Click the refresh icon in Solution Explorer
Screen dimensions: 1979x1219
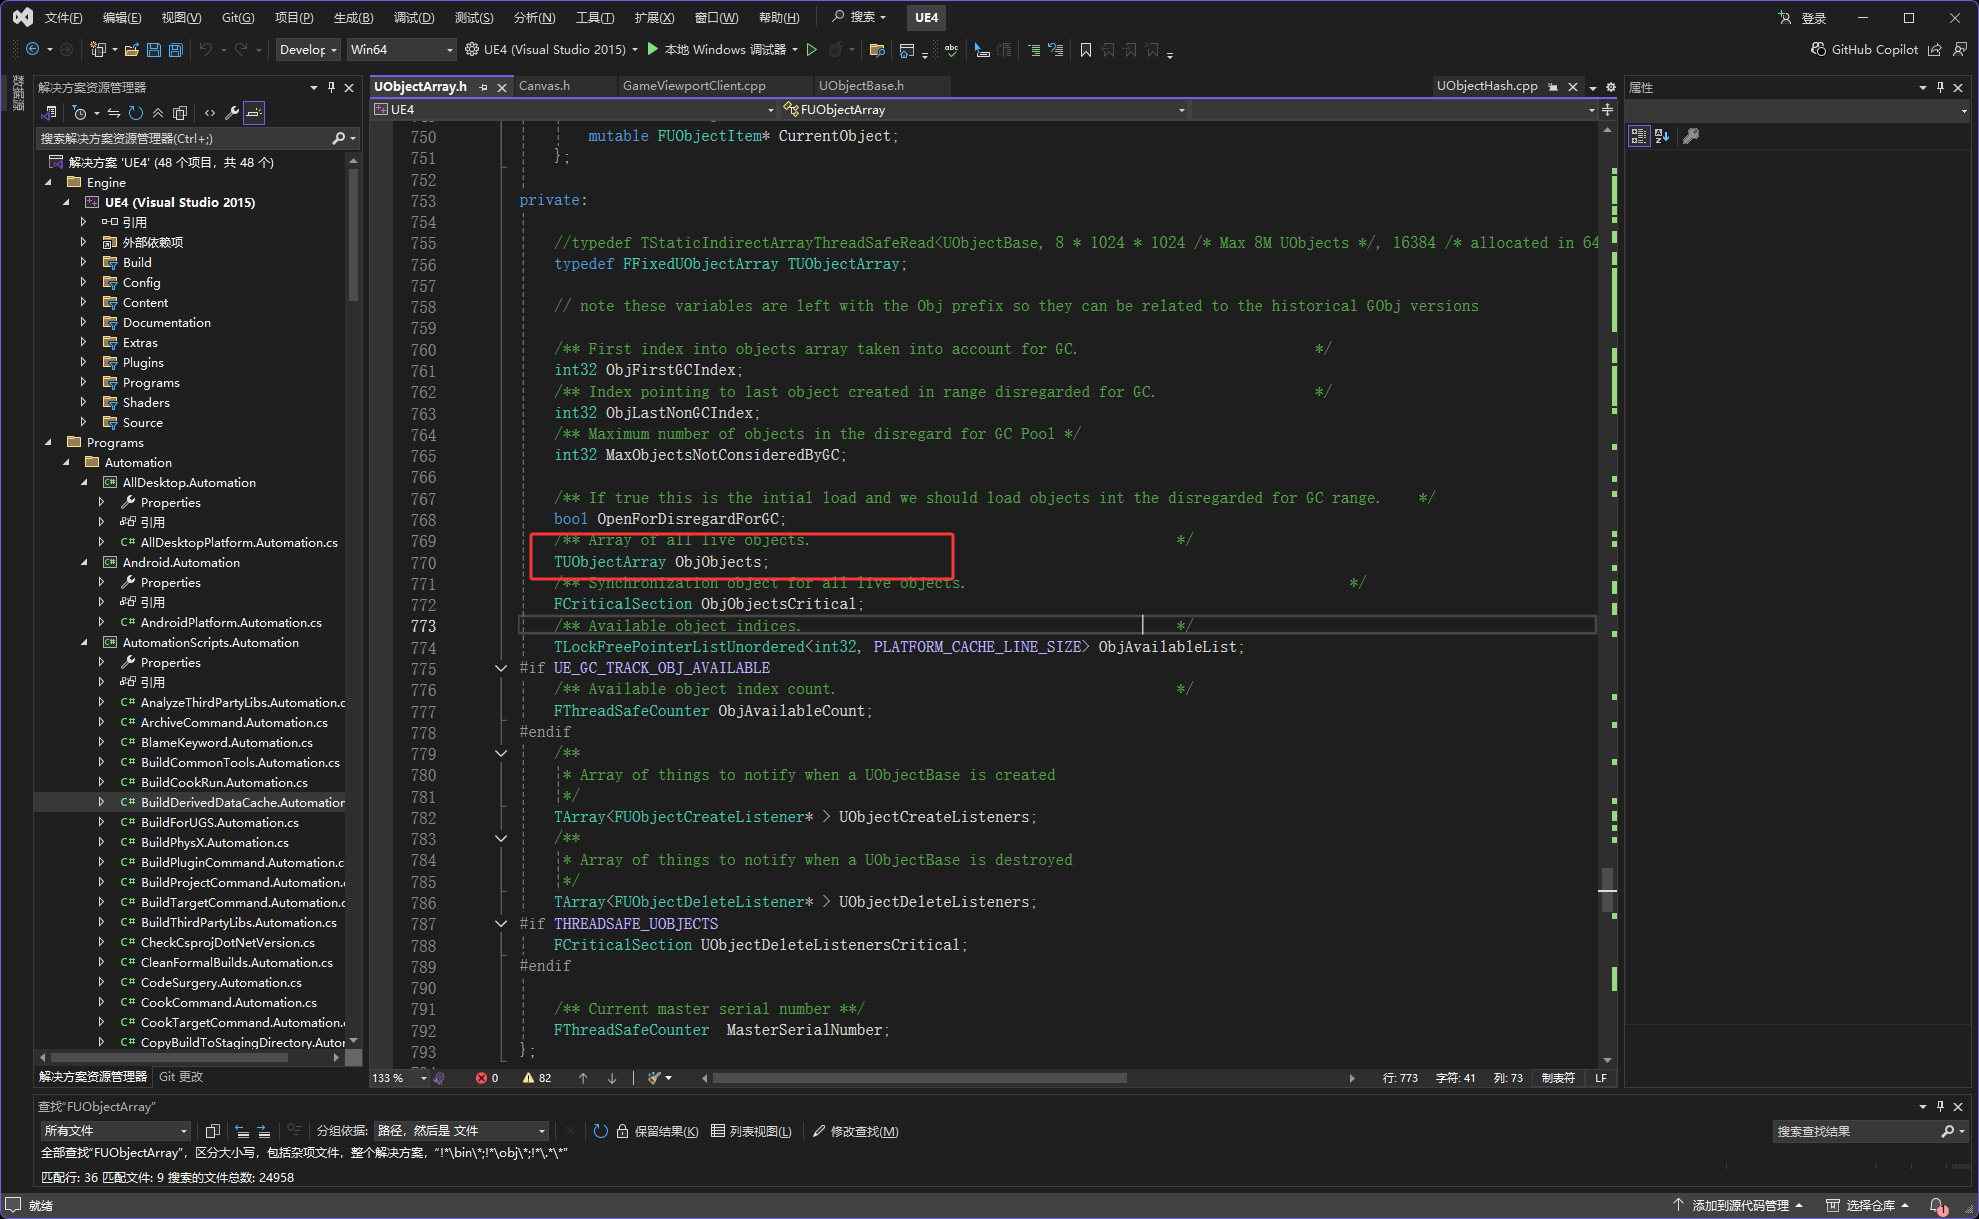point(136,113)
